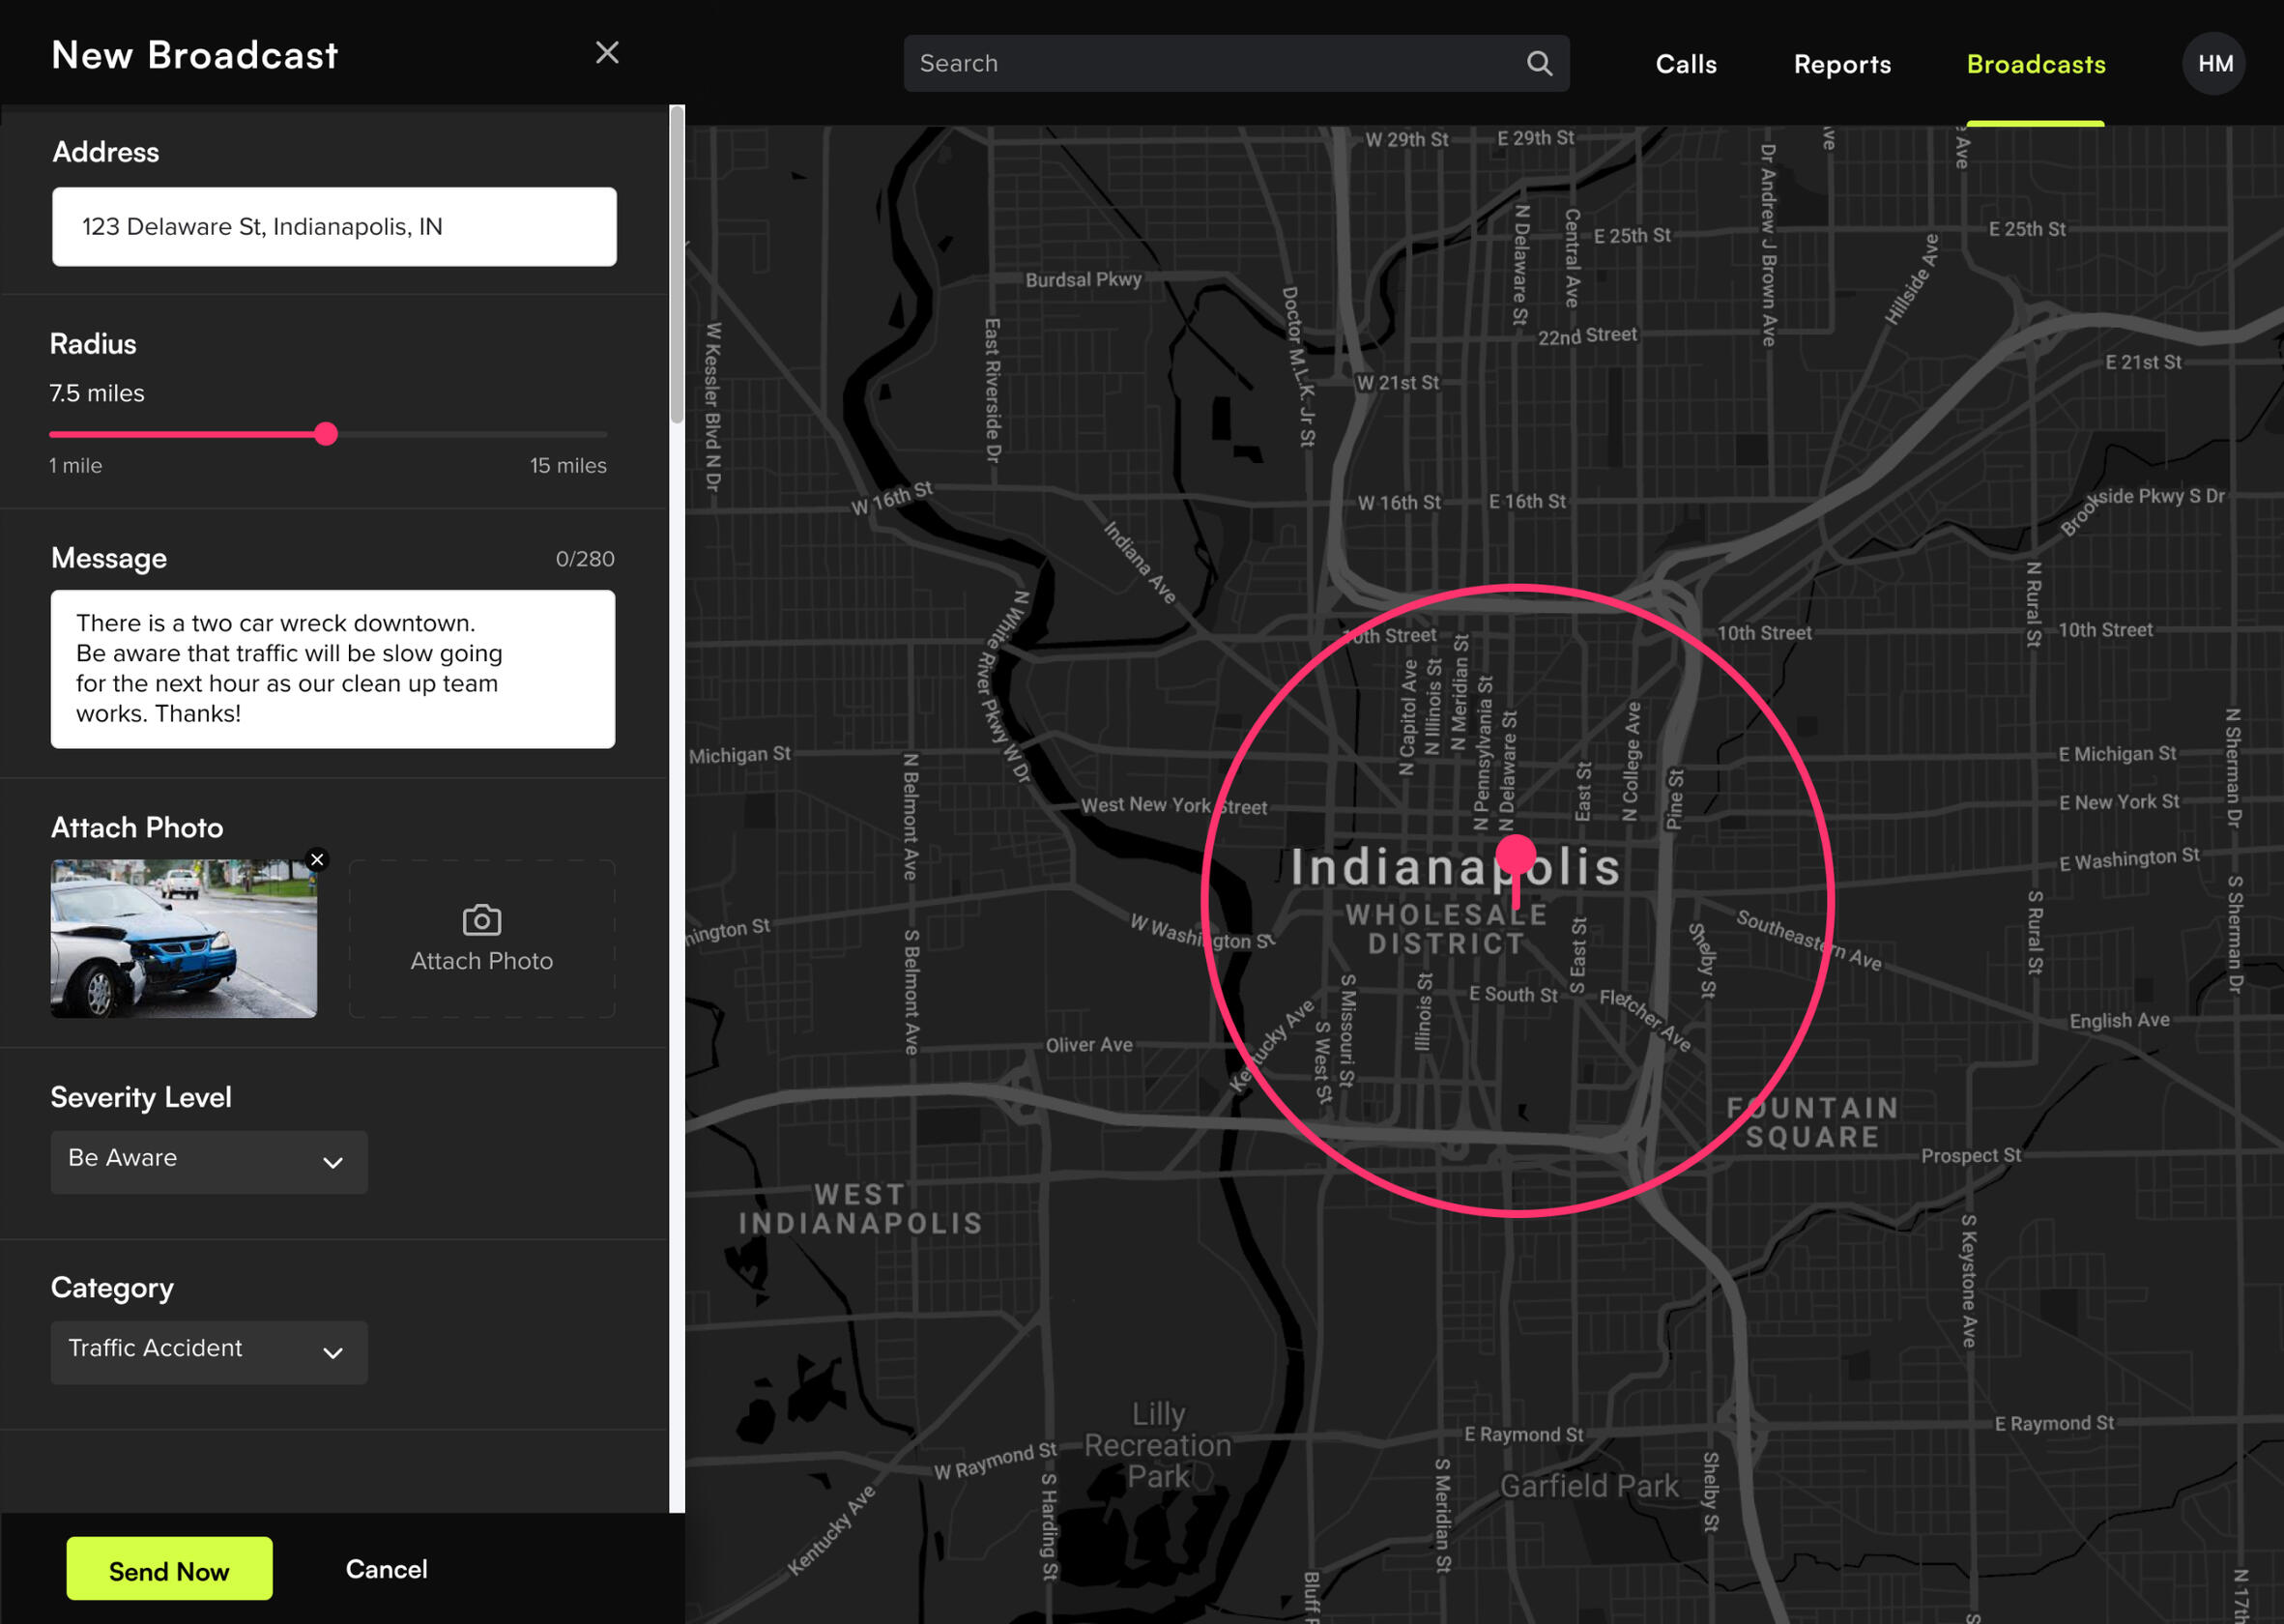Cancel the new broadcast

click(x=386, y=1569)
